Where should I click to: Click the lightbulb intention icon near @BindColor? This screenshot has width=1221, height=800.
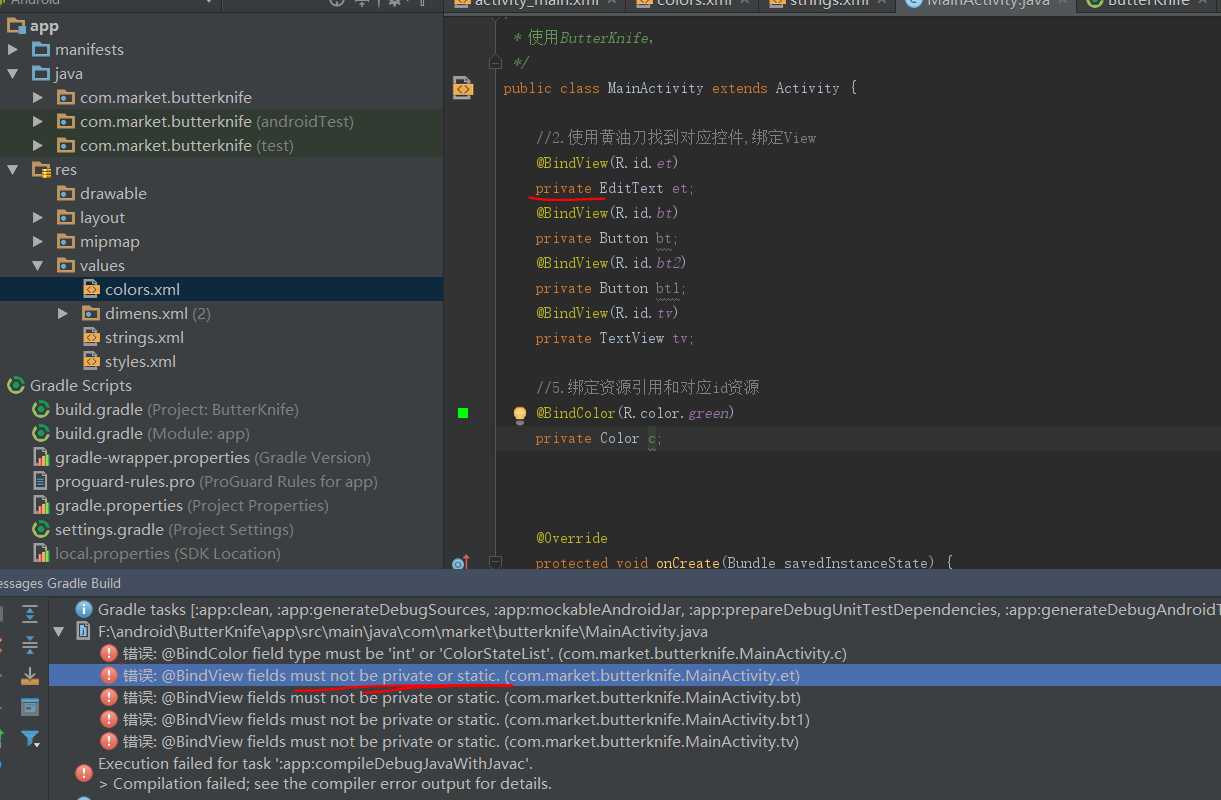click(x=520, y=413)
